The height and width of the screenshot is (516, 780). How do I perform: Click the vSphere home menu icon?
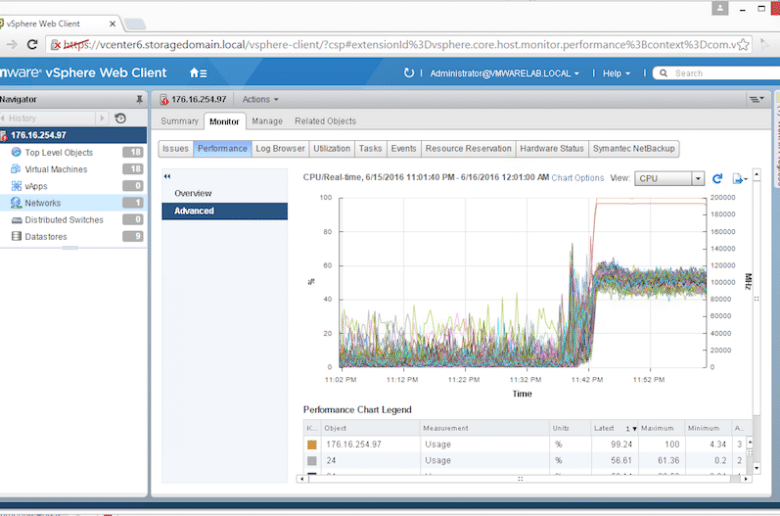pos(197,73)
